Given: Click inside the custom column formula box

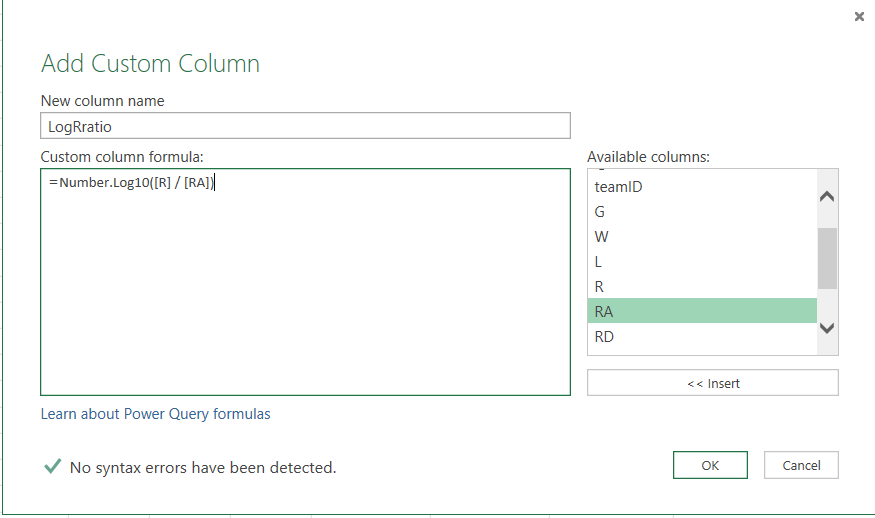Looking at the screenshot, I should (x=305, y=290).
